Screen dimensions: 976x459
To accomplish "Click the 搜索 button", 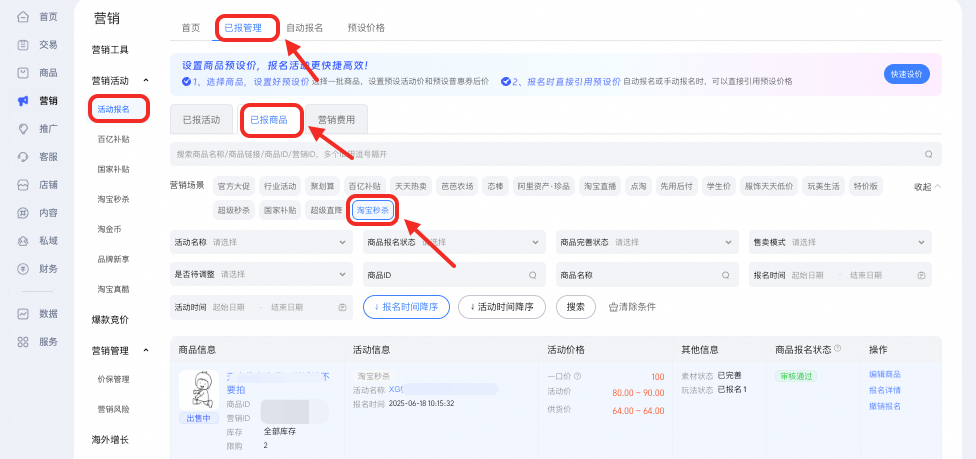I will click(576, 307).
